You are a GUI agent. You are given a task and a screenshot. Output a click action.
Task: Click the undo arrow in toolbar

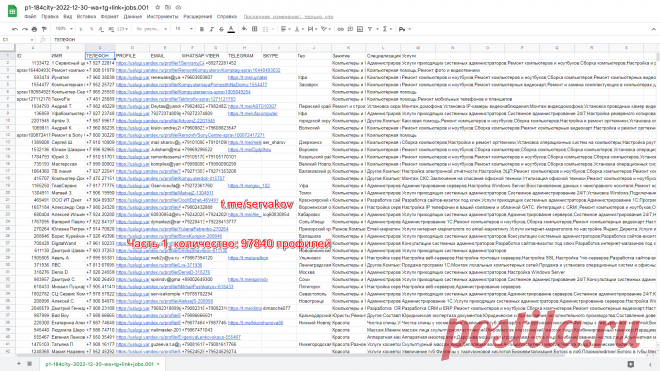(15, 29)
